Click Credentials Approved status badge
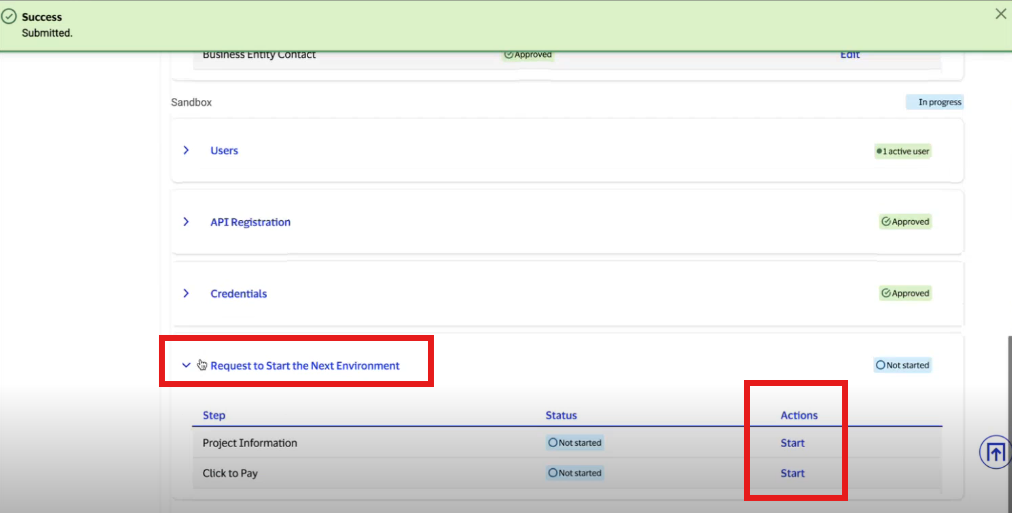 pos(905,293)
